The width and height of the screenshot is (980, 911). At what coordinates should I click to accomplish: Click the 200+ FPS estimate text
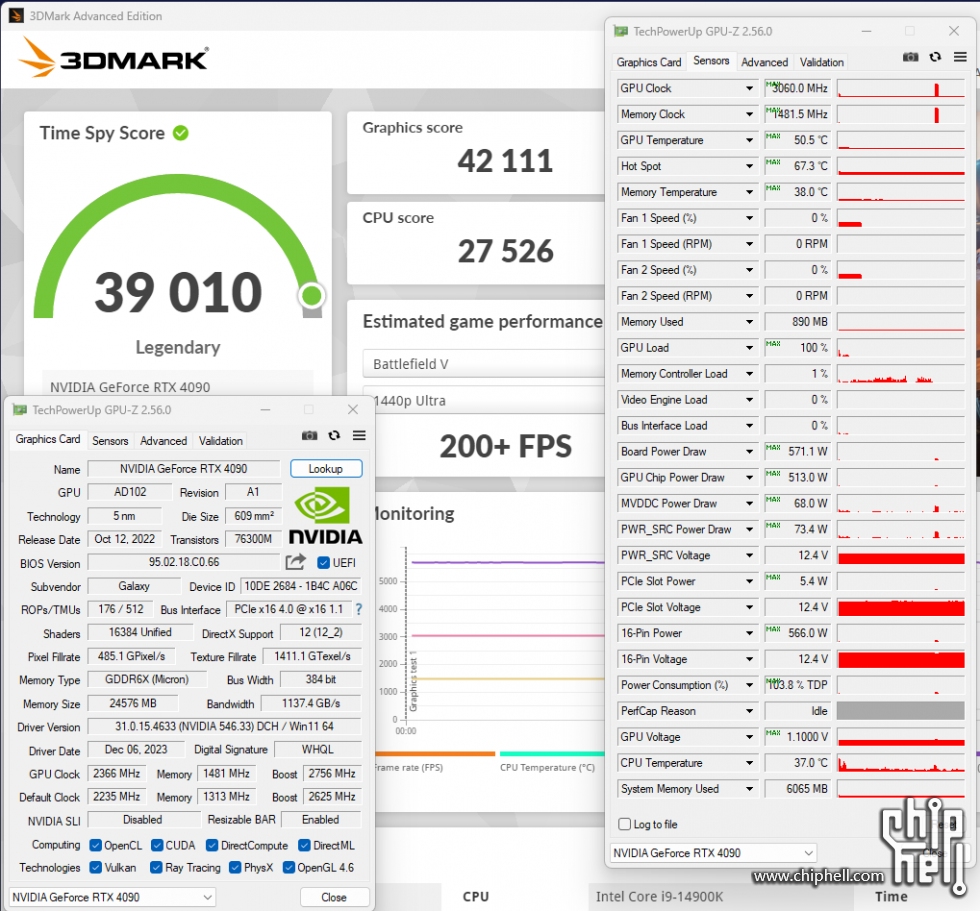point(505,446)
